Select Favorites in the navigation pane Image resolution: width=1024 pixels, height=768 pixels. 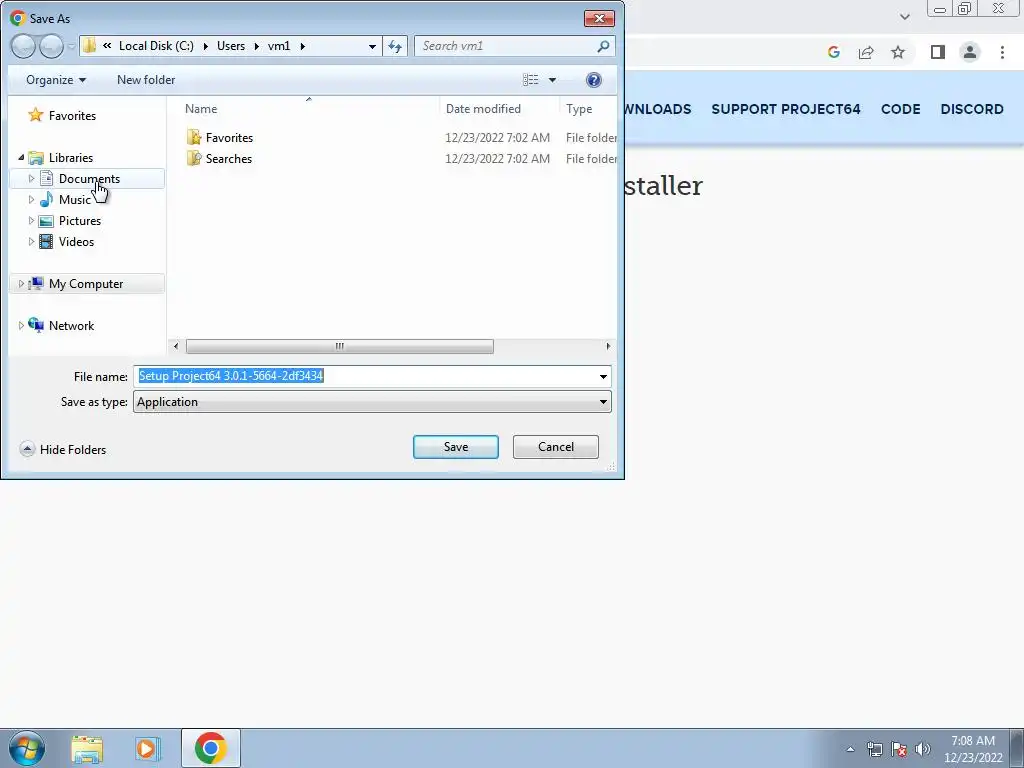[x=72, y=116]
